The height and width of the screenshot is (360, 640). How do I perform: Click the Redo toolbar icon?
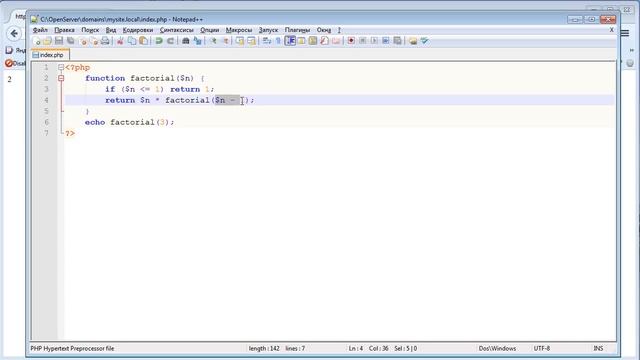pos(171,41)
